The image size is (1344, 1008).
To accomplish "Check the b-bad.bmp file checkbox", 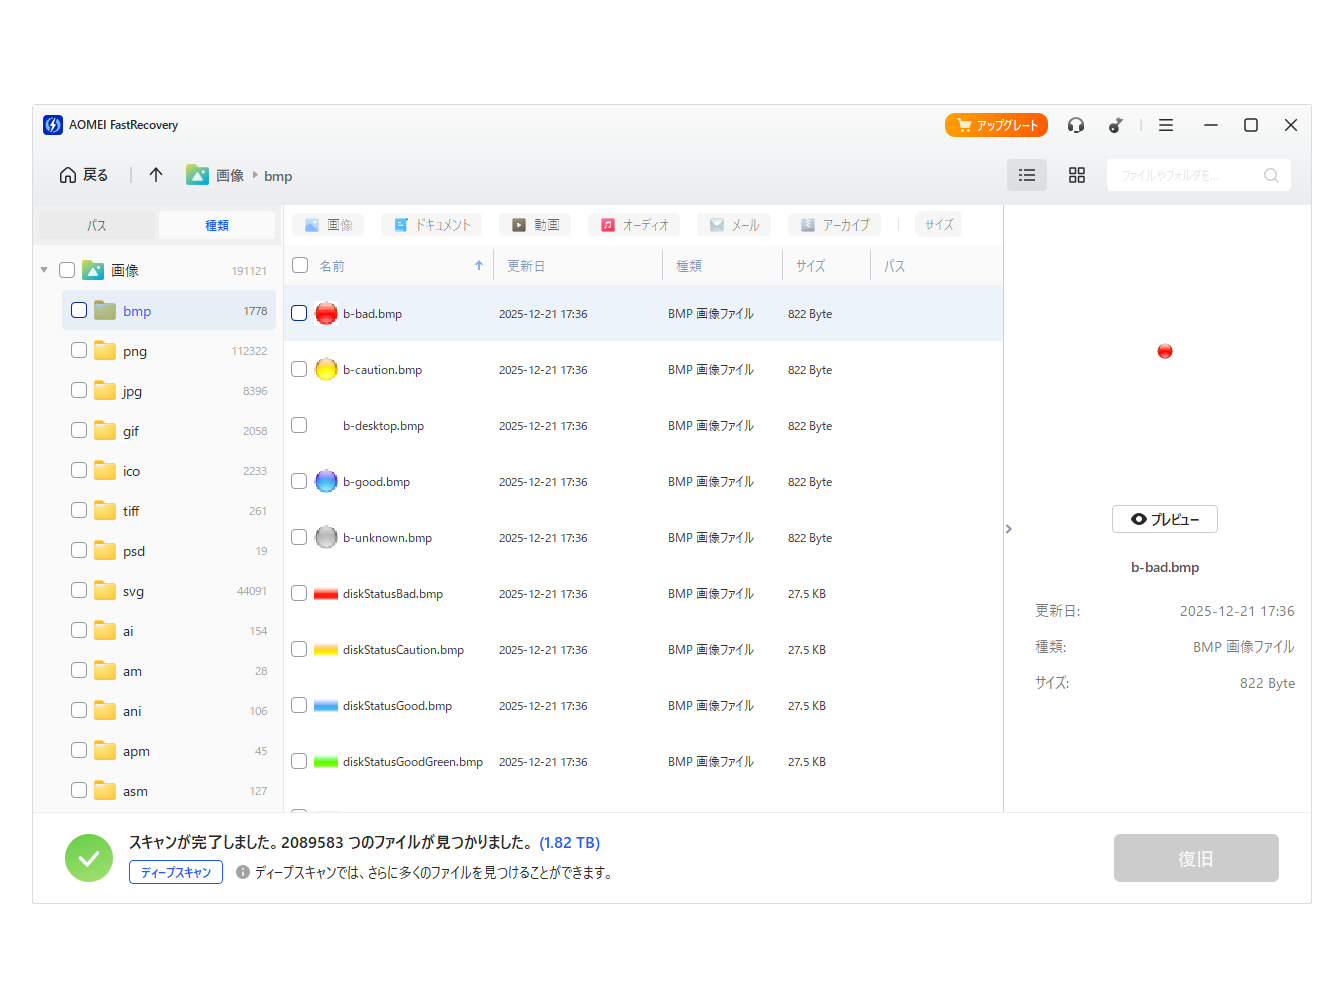I will 299,313.
